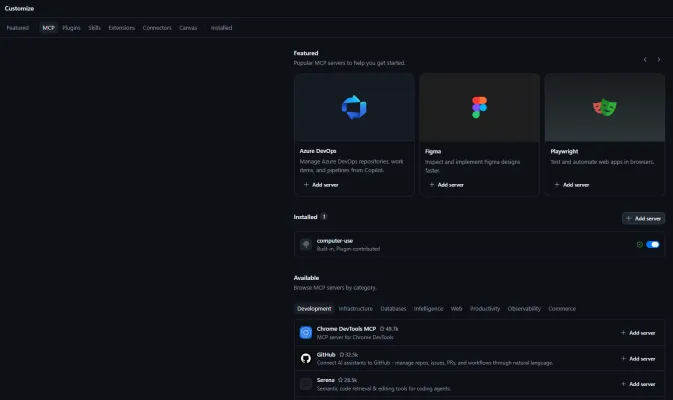This screenshot has width=673, height=400.
Task: Open the GitHub server title
Action: point(326,355)
